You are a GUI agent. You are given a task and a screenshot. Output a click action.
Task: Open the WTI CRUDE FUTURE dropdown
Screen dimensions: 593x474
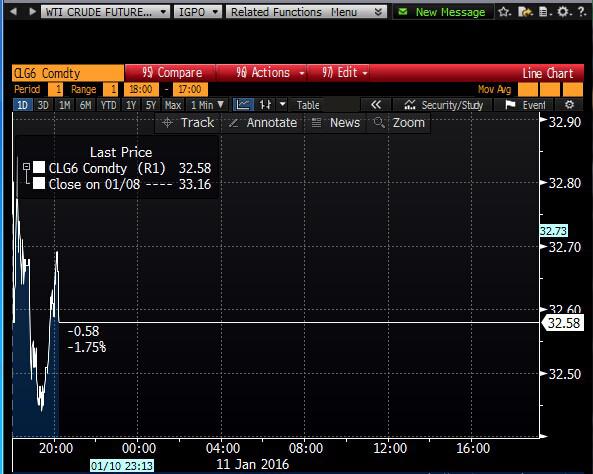click(106, 12)
